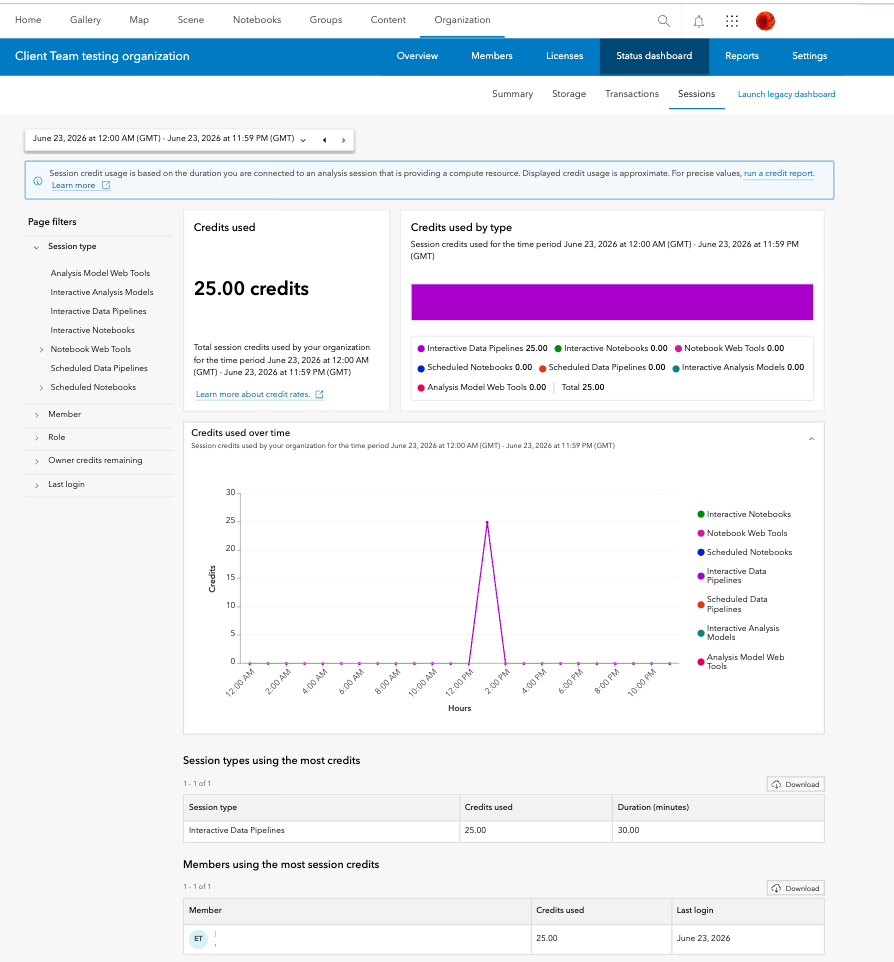Screen dimensions: 894x962
Task: Select Interactive Data Pipelines session type filter
Action: (98, 311)
